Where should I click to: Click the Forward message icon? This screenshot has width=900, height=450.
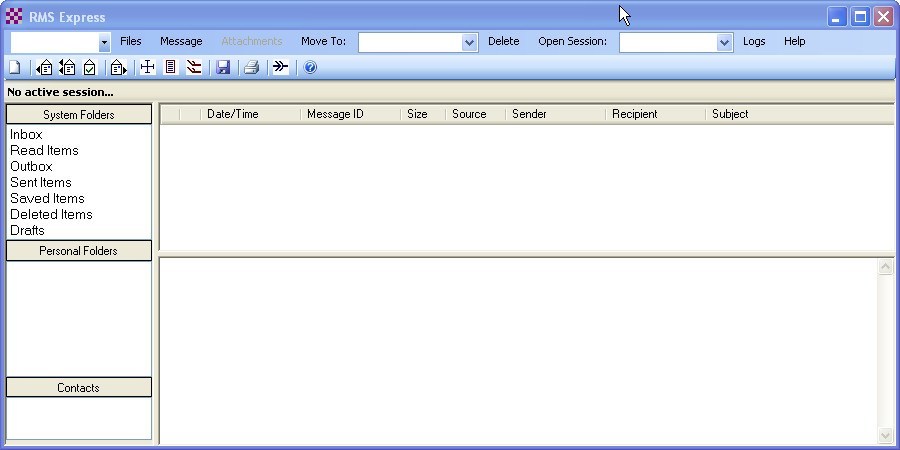click(118, 68)
